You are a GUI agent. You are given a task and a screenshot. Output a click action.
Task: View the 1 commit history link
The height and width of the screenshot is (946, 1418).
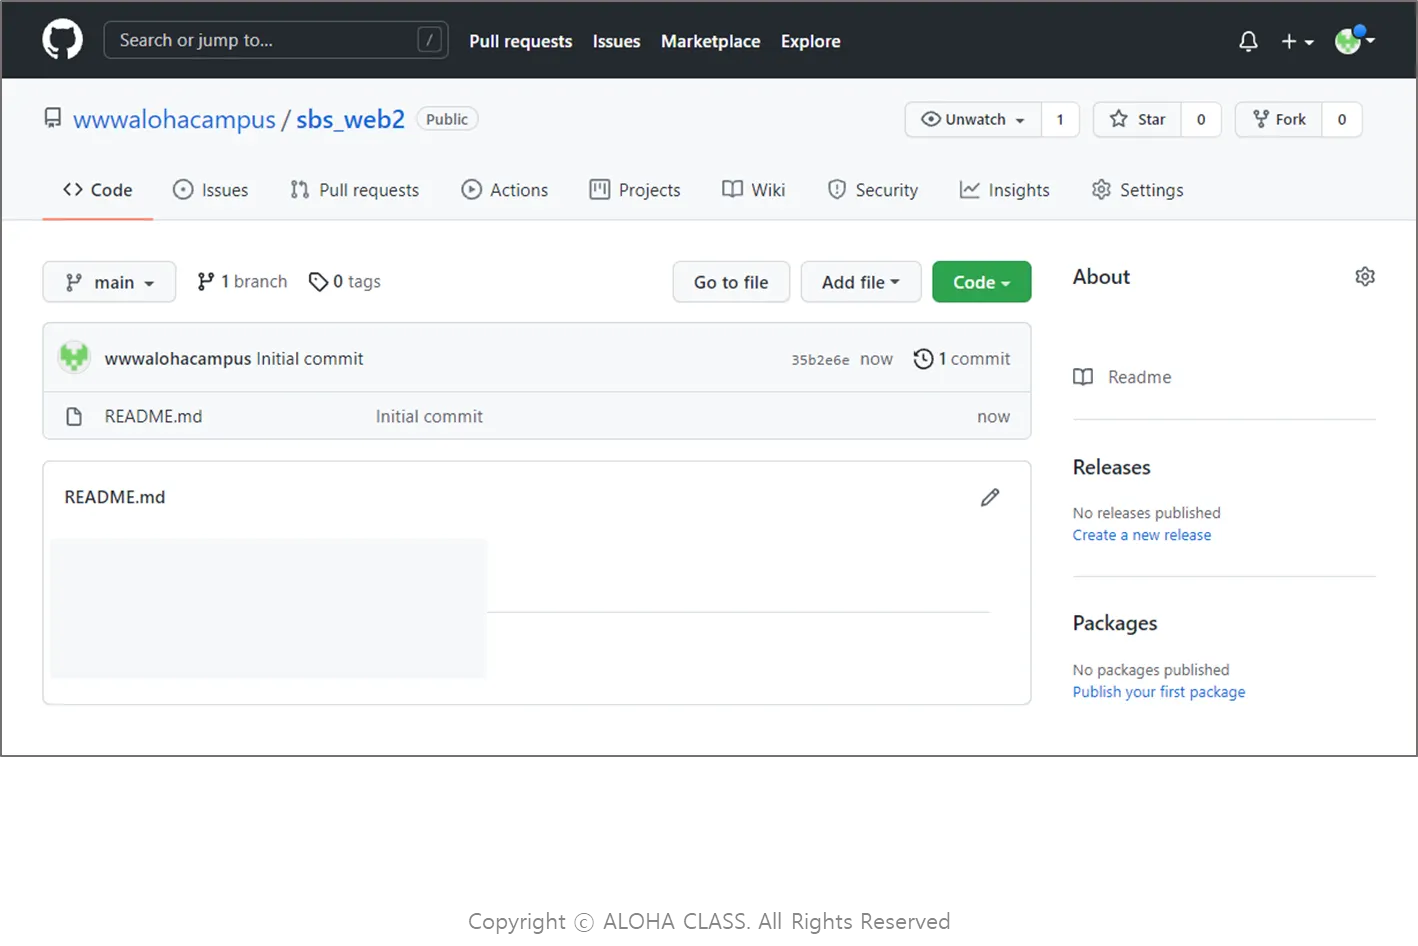[x=962, y=358]
